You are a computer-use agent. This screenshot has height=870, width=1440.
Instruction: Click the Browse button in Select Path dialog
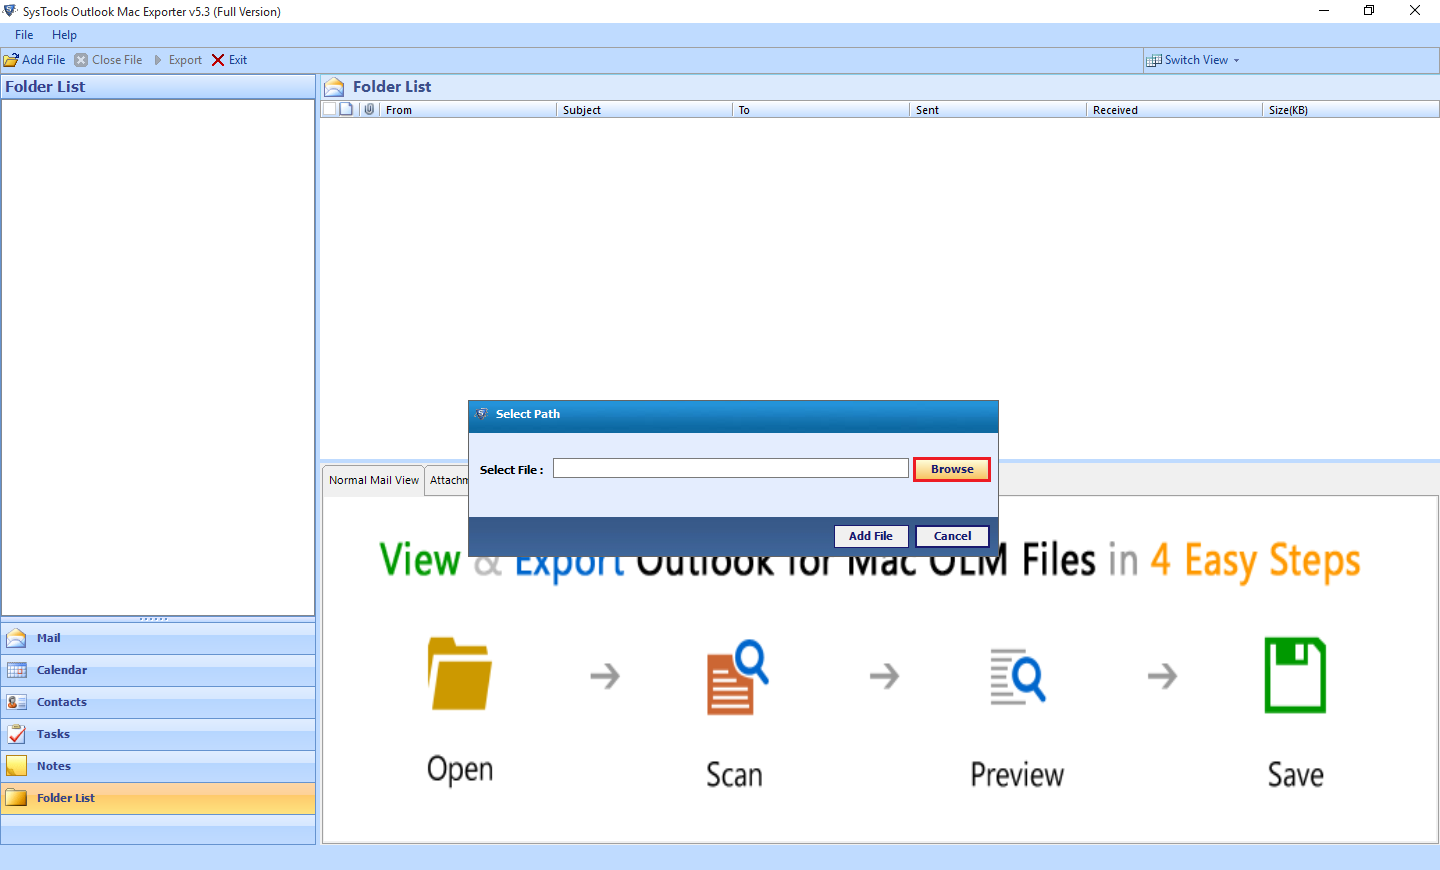952,469
